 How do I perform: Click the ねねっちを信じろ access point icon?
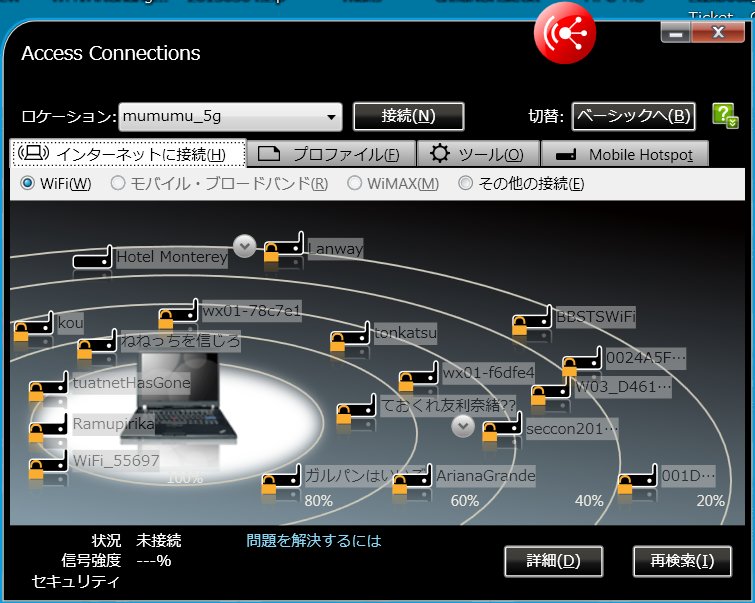pyautogui.click(x=97, y=344)
